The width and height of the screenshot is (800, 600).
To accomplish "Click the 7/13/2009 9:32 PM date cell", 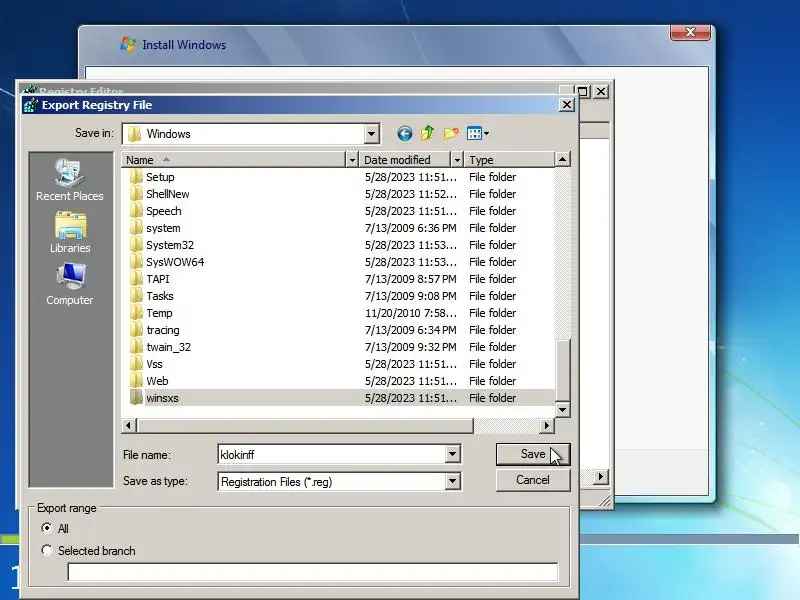I will tap(410, 347).
